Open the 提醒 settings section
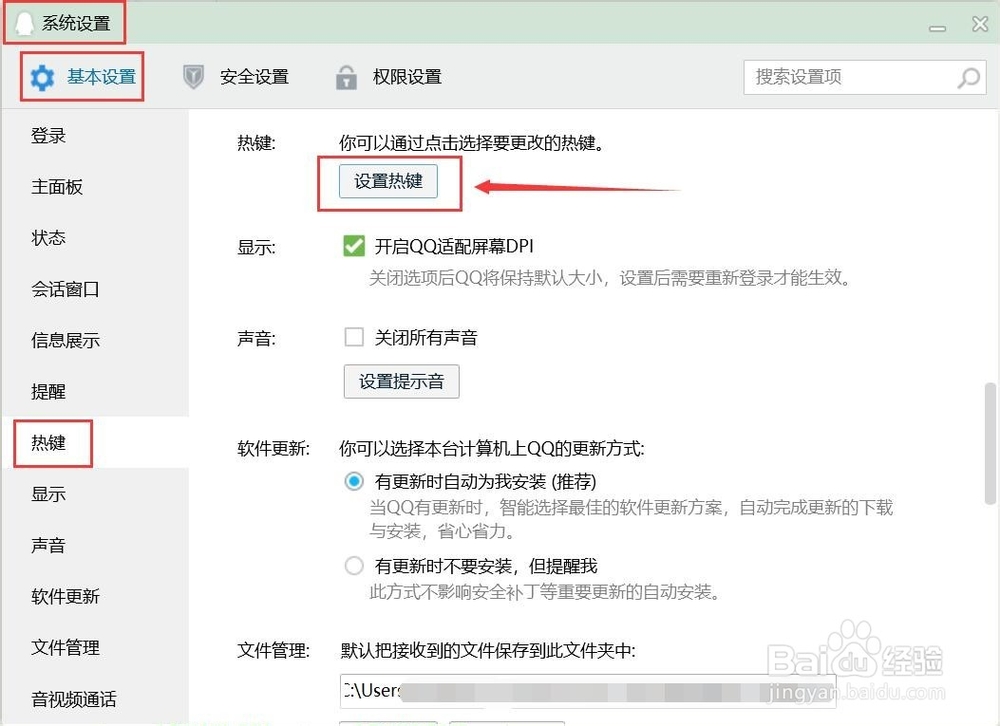The width and height of the screenshot is (1000, 726). pyautogui.click(x=48, y=391)
